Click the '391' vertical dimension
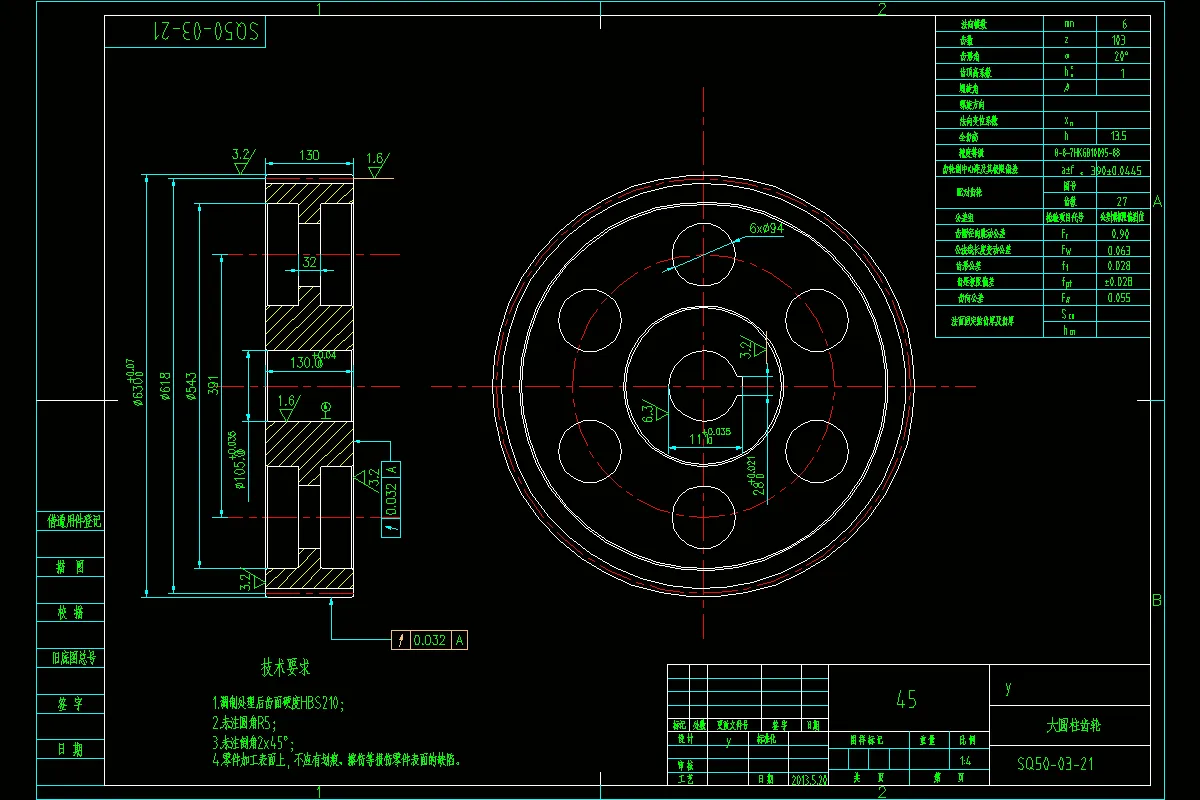The width and height of the screenshot is (1200, 800). coord(214,386)
